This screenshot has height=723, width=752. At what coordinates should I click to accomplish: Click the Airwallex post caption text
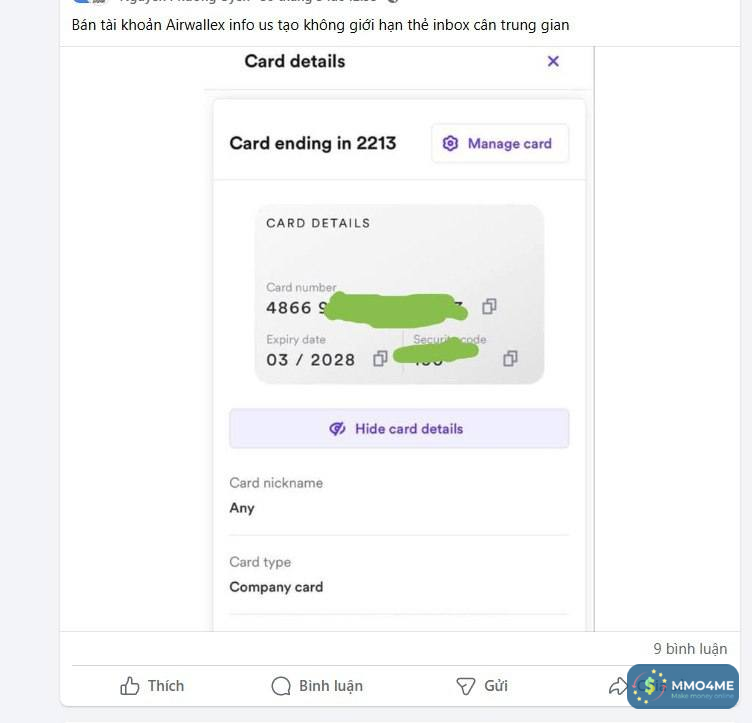pos(321,24)
